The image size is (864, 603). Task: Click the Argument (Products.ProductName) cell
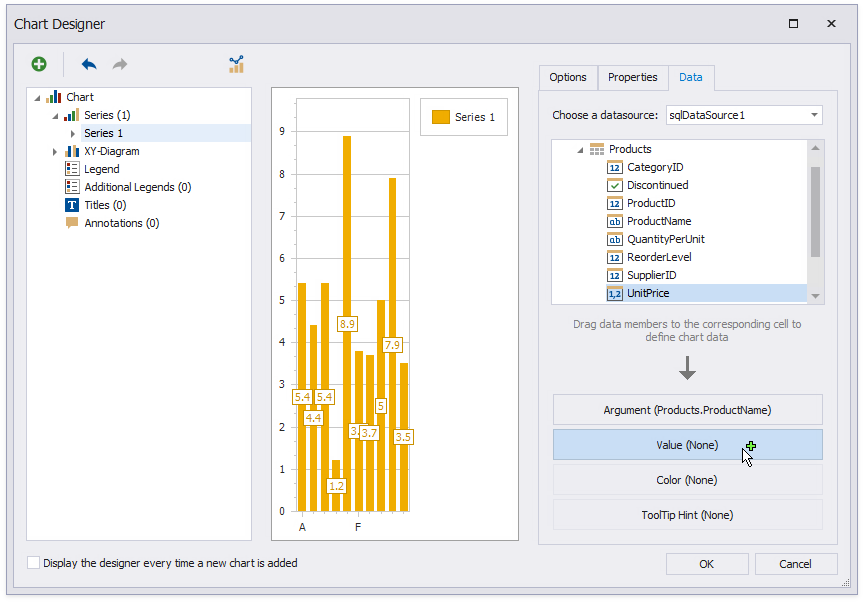pos(687,410)
